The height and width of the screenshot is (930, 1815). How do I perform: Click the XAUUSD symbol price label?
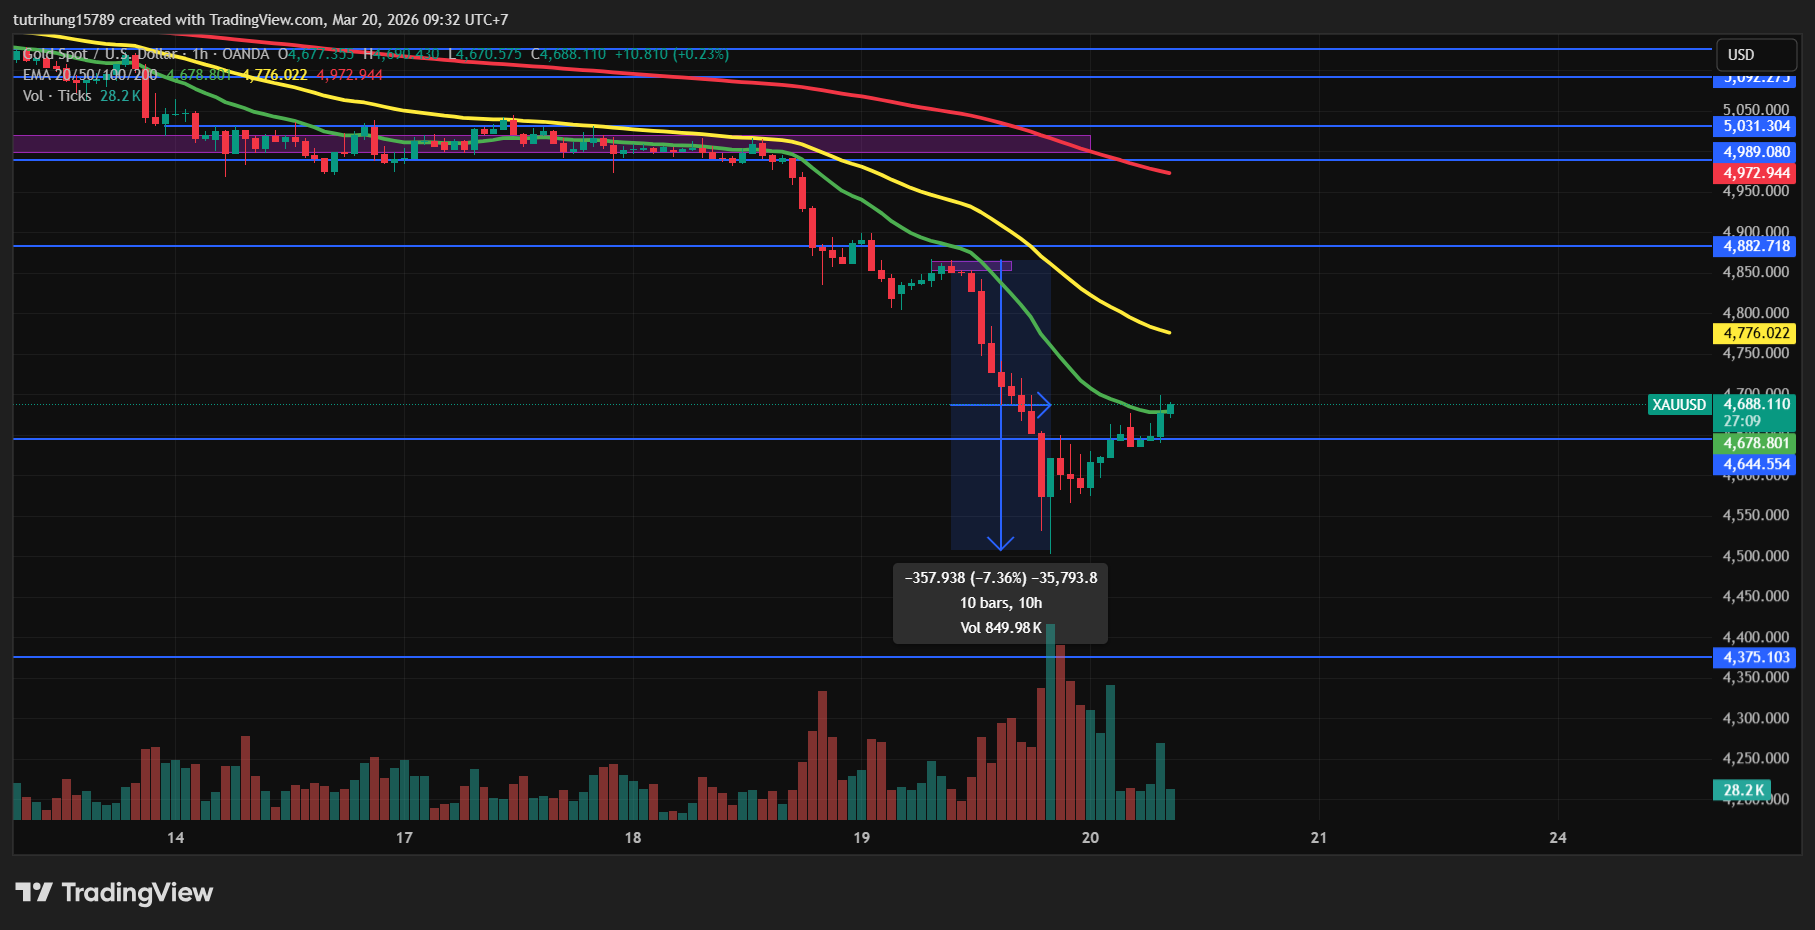[1679, 405]
